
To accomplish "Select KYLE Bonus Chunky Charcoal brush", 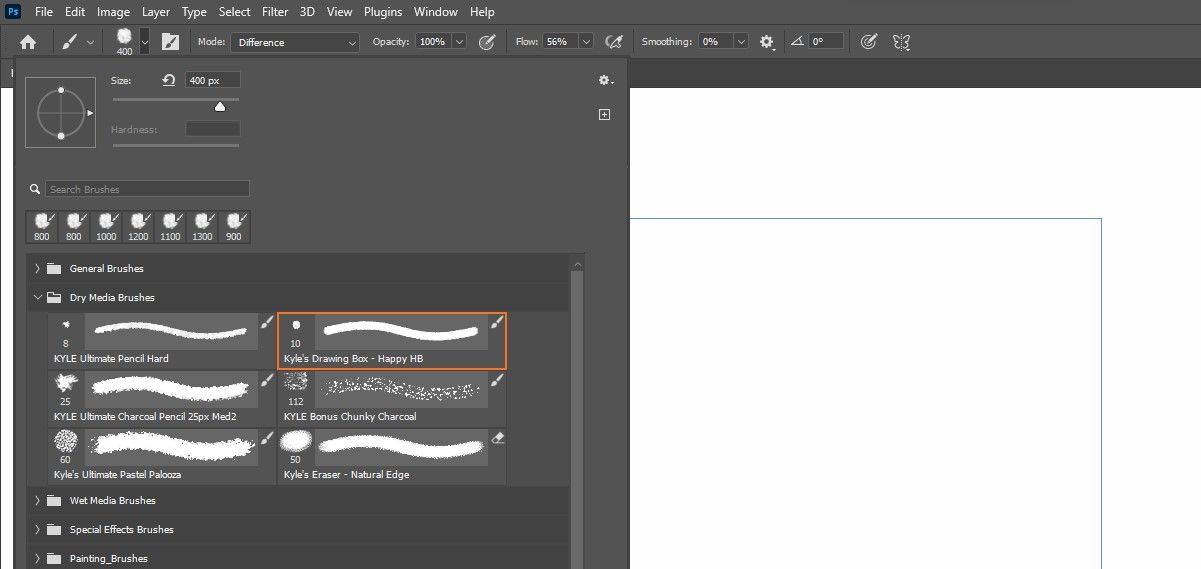I will [392, 398].
